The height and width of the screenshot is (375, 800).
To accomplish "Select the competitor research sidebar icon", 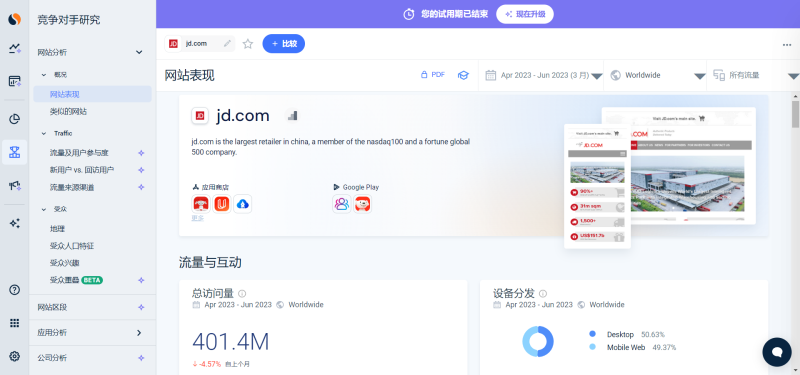I will [14, 152].
